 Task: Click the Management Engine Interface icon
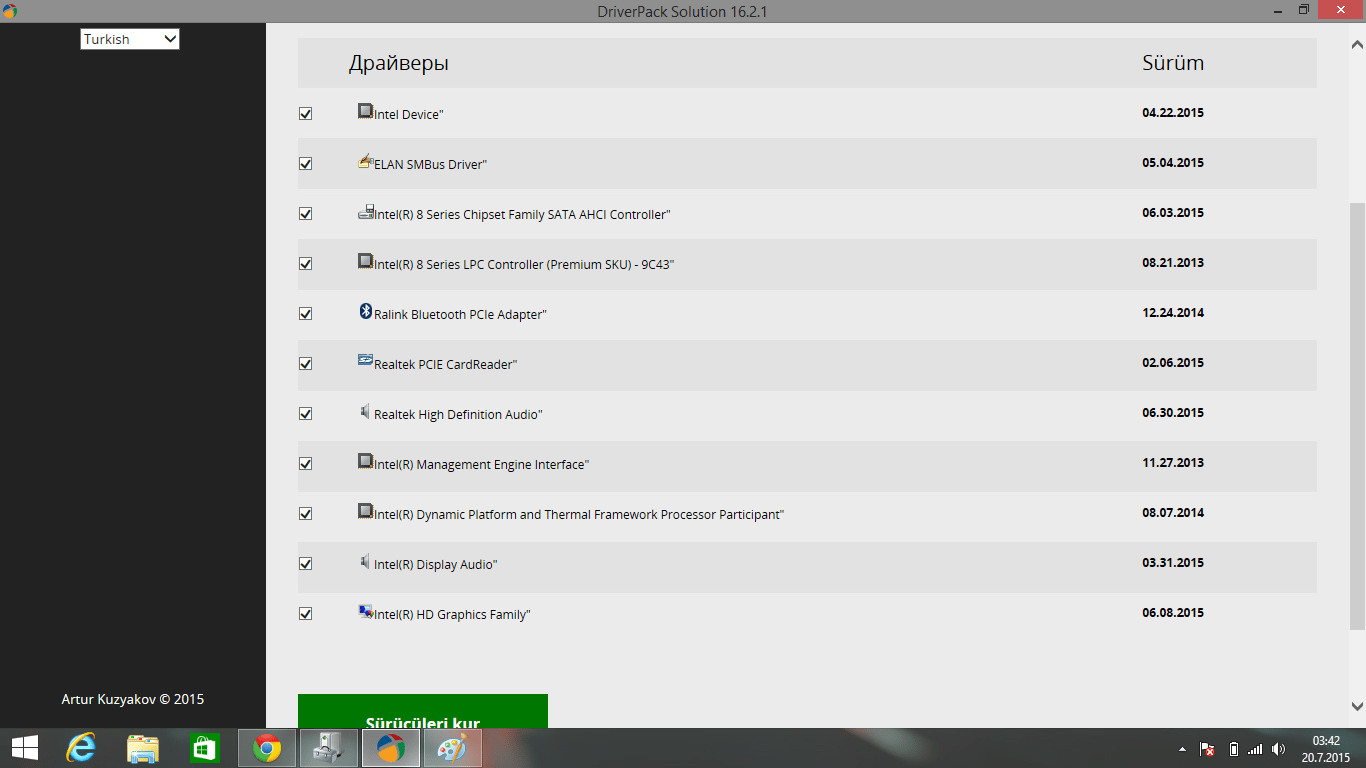pyautogui.click(x=365, y=461)
